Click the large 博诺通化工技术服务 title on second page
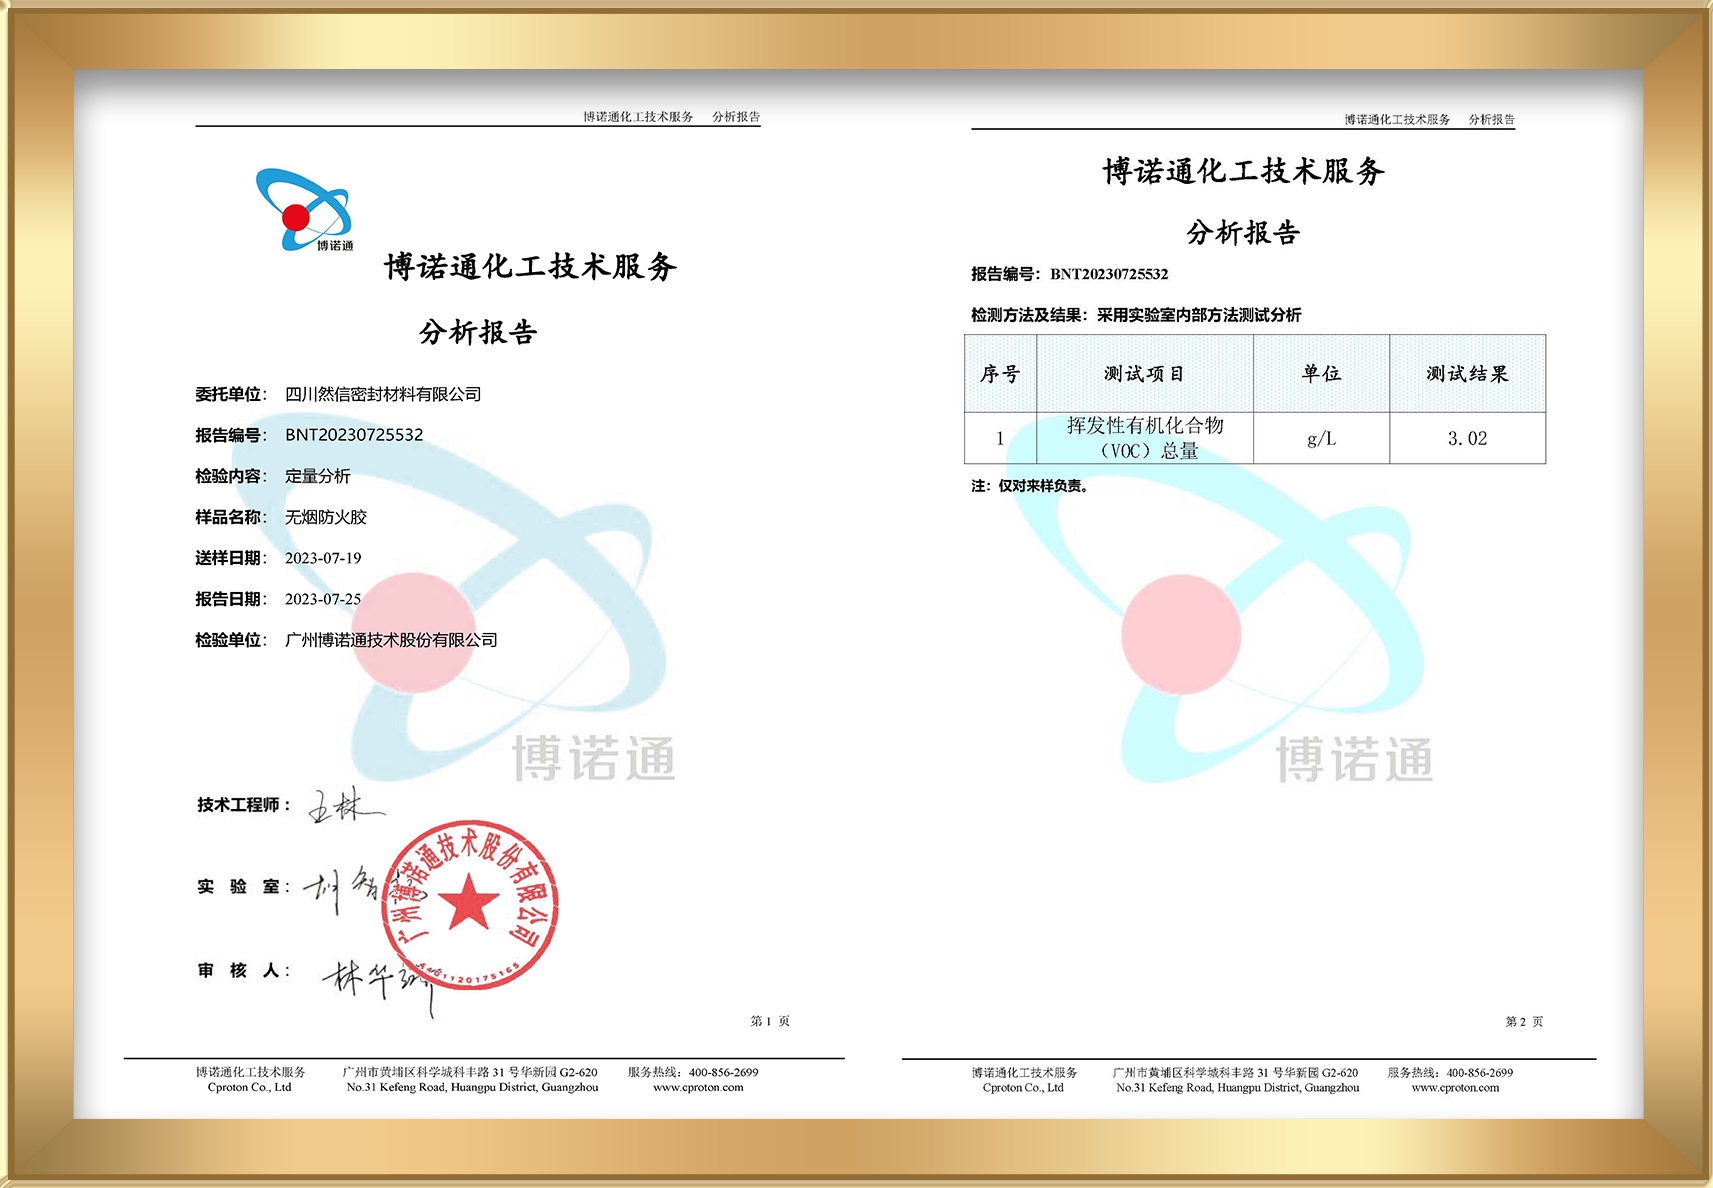1713x1188 pixels. (x=1243, y=171)
